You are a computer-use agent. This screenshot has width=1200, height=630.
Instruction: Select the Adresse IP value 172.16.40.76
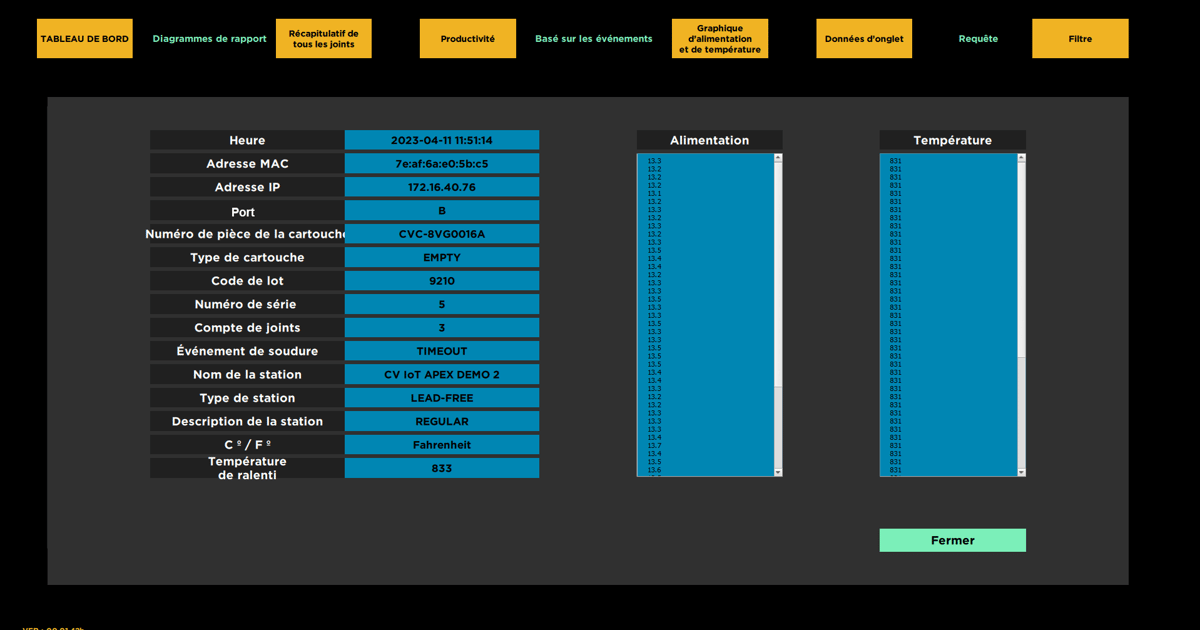click(x=441, y=187)
